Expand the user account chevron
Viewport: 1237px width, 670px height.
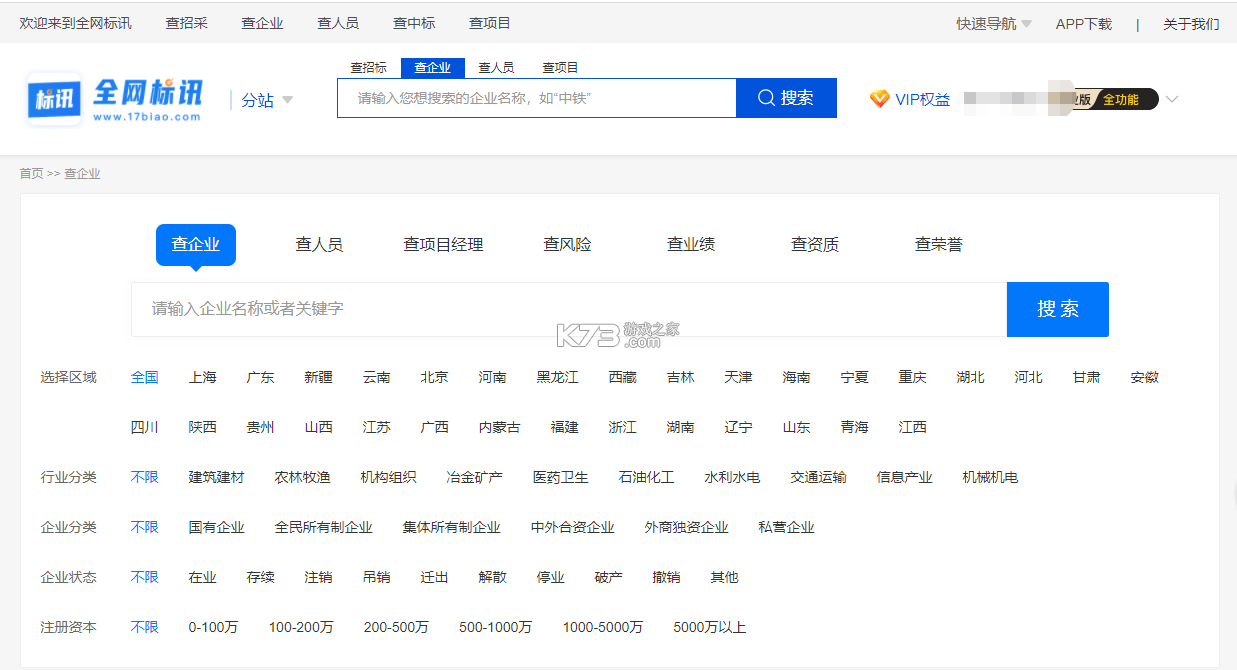pos(1172,99)
